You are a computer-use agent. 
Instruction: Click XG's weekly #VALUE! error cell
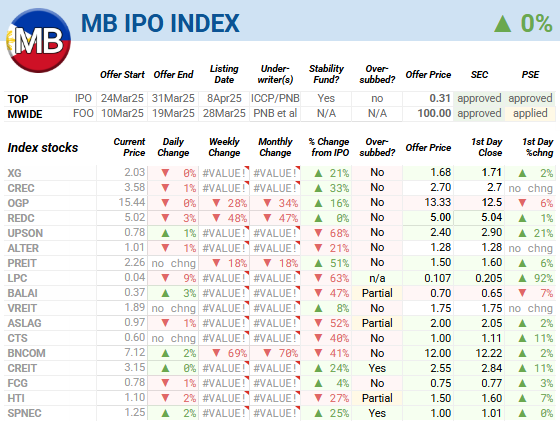pyautogui.click(x=224, y=173)
